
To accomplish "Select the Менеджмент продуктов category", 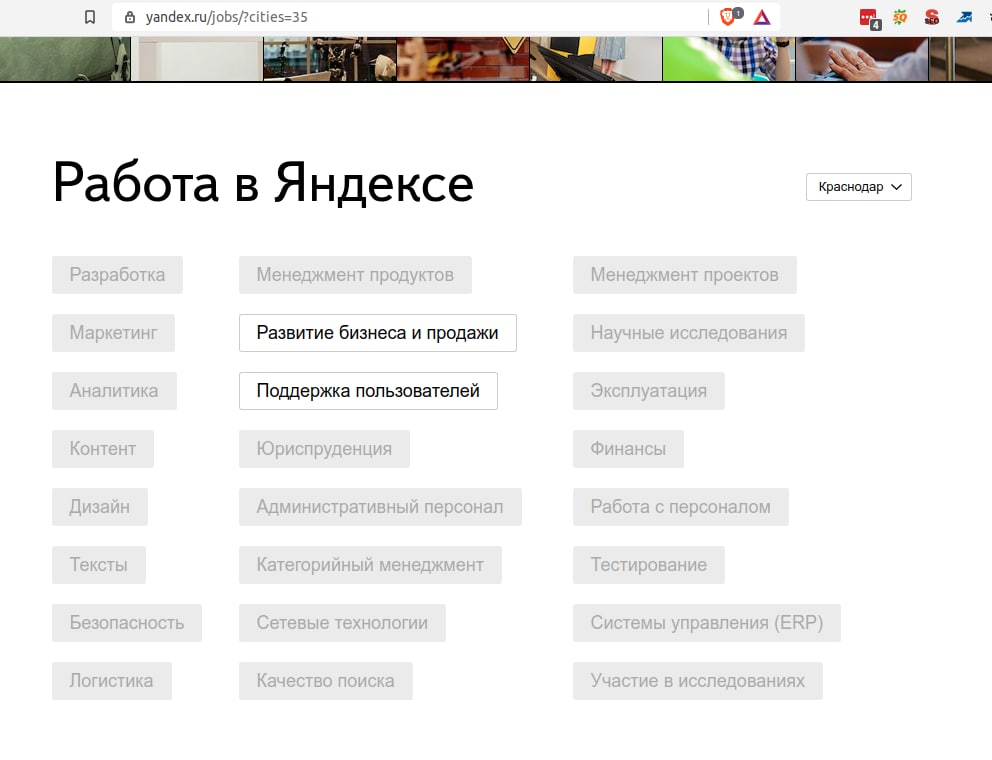I will pos(355,275).
